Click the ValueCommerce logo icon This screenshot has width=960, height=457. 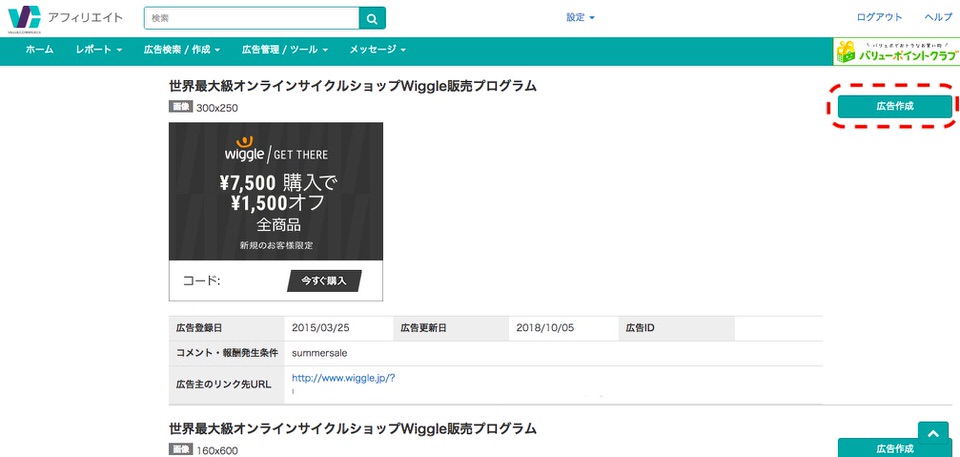24,18
